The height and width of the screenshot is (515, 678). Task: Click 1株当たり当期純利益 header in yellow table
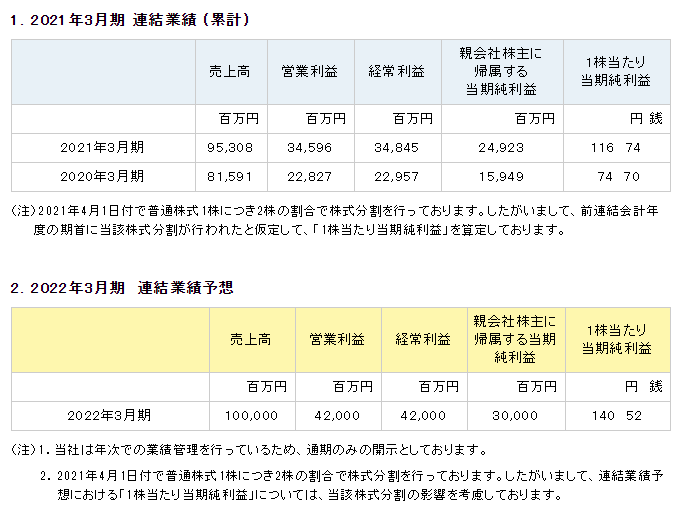click(x=617, y=339)
